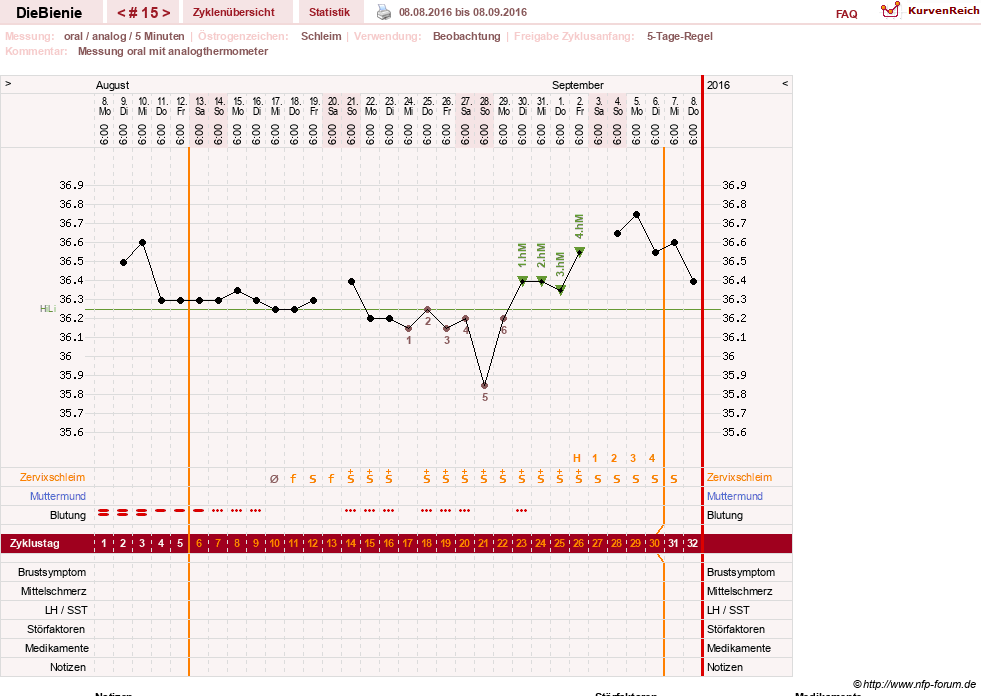Click the left Medikamente row label
This screenshot has height=696, width=981.
(57, 648)
